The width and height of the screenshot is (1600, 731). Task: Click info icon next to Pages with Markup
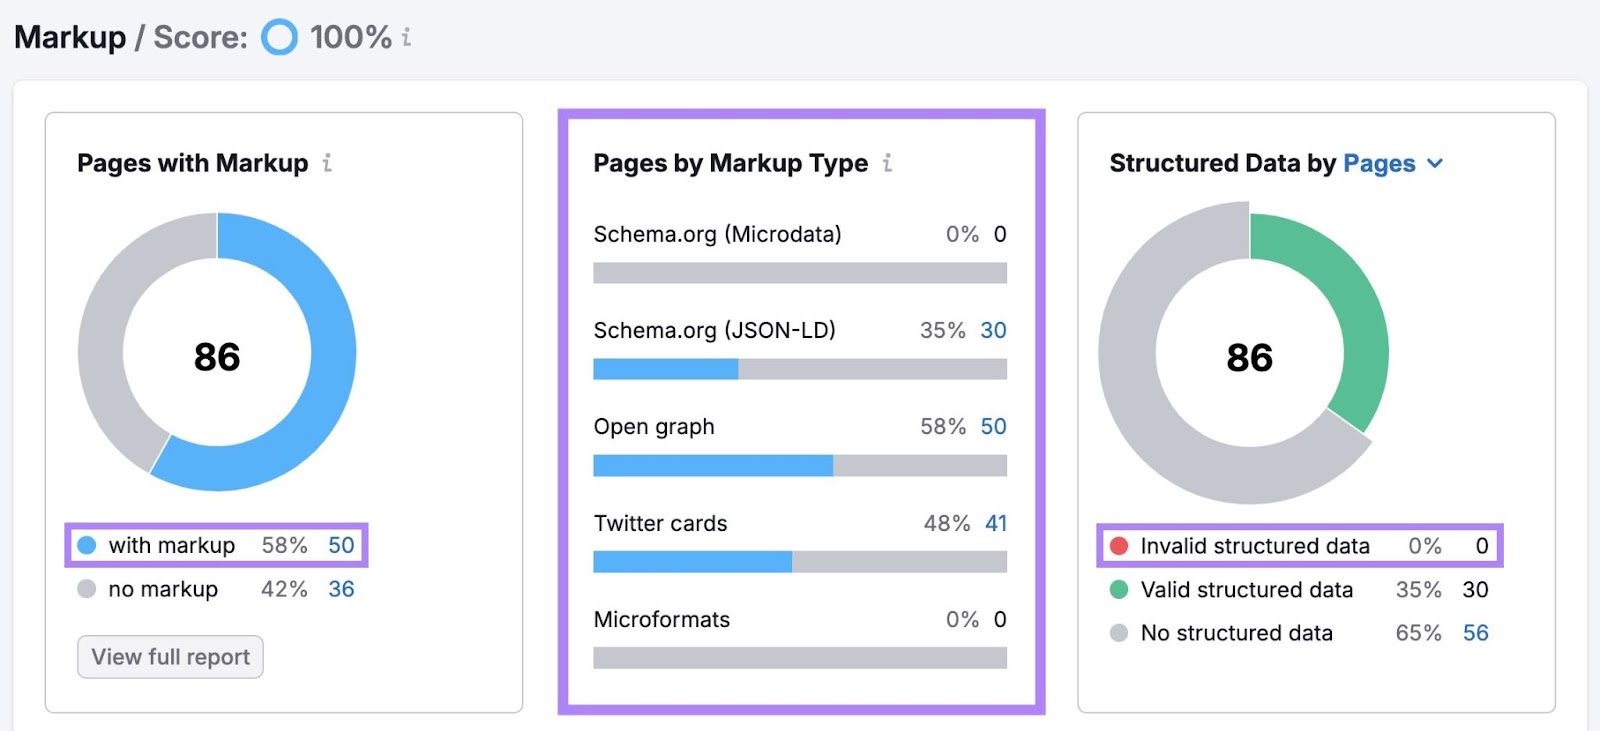327,163
